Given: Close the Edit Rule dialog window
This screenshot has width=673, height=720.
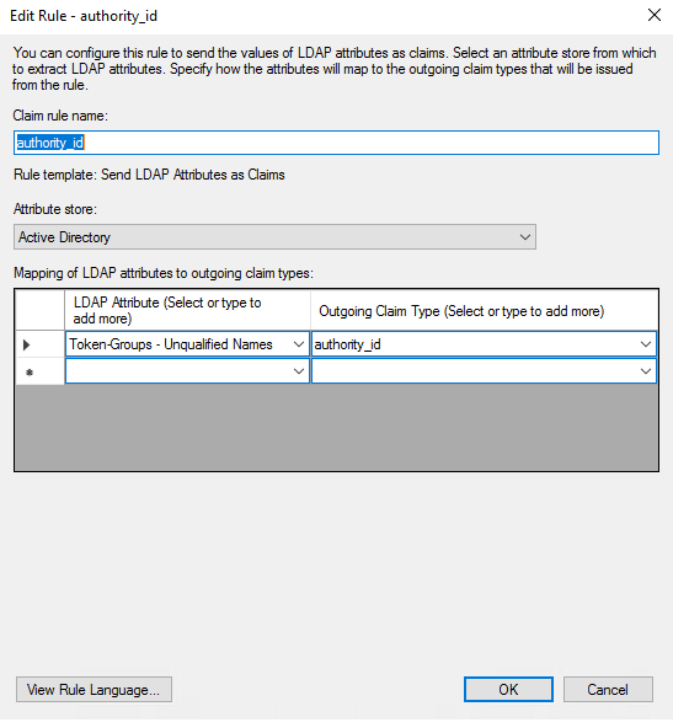Looking at the screenshot, I should click(654, 15).
